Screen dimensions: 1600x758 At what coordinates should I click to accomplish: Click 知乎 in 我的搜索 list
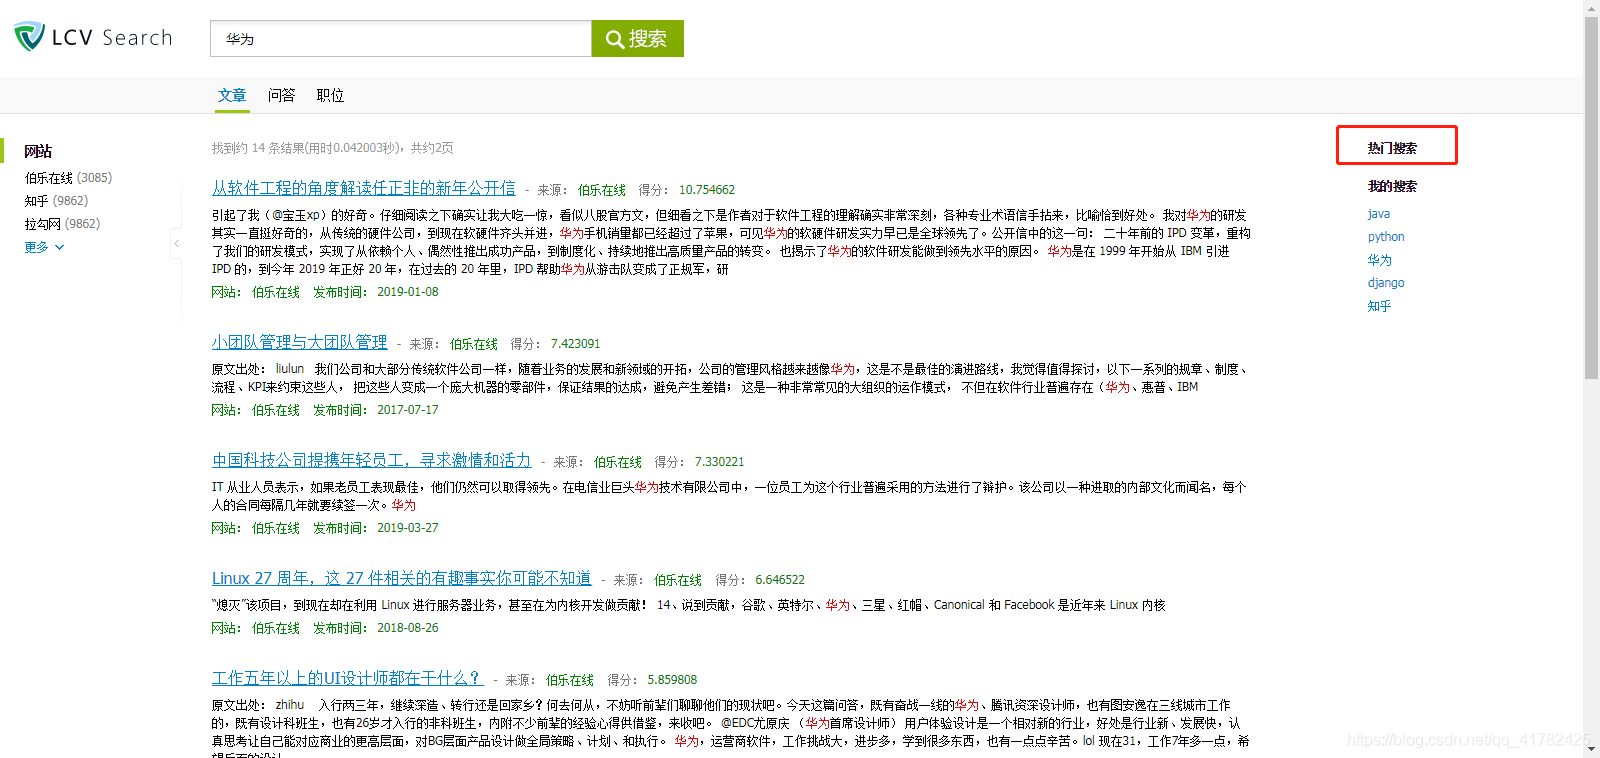pyautogui.click(x=1380, y=306)
